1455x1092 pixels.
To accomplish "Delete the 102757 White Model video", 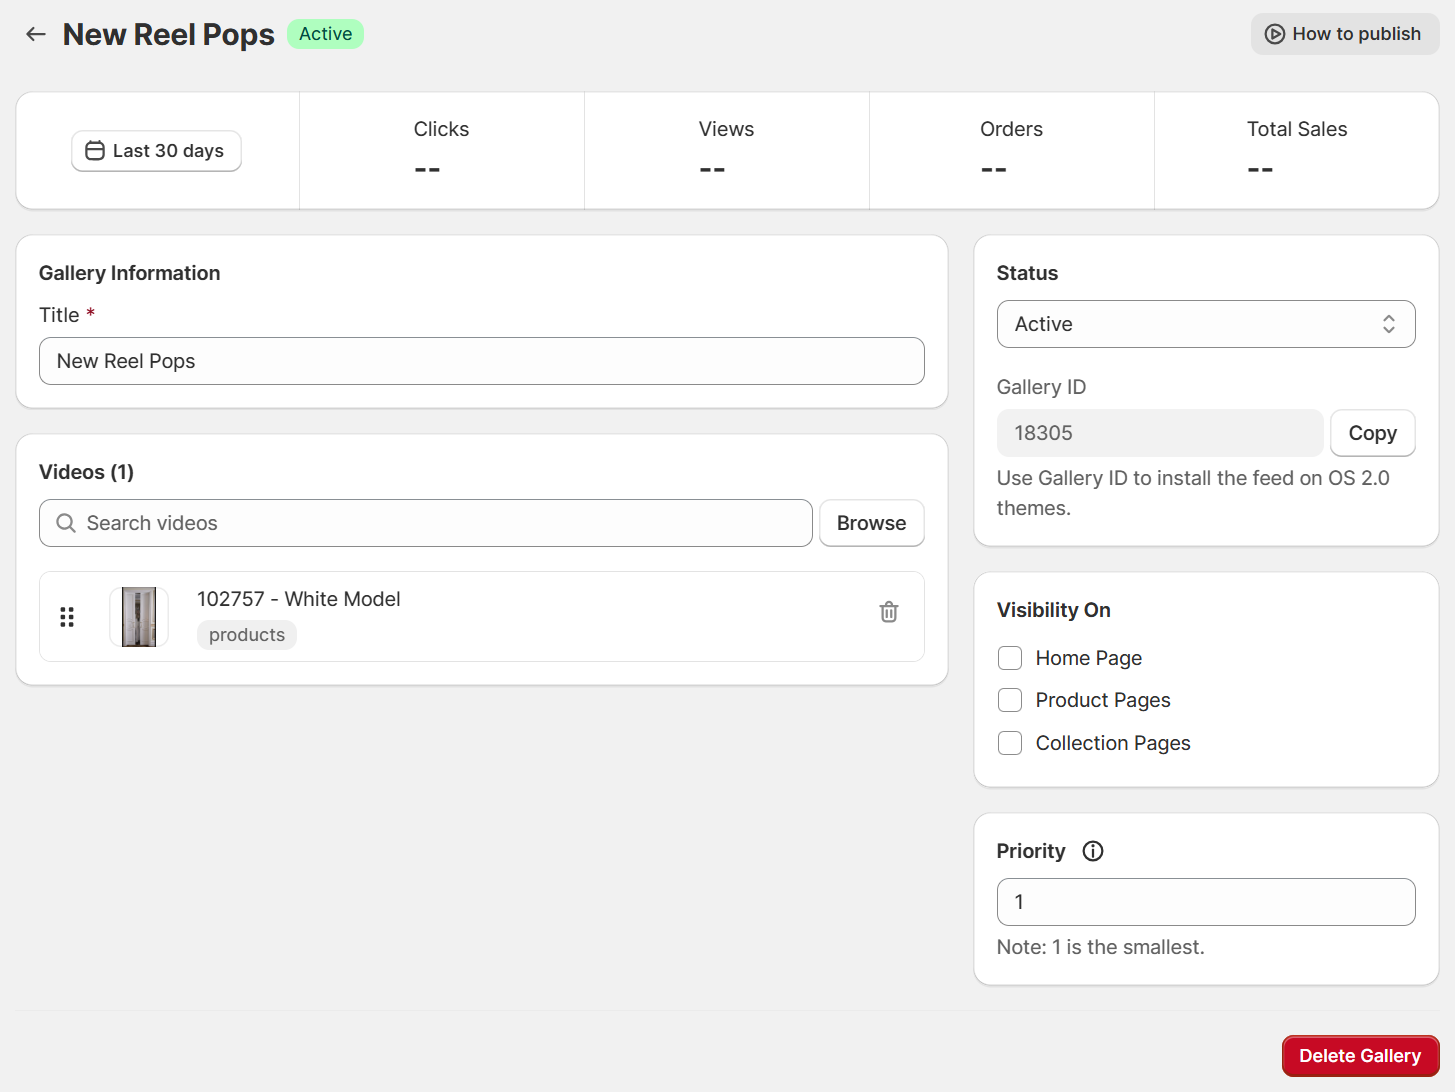I will coord(889,612).
